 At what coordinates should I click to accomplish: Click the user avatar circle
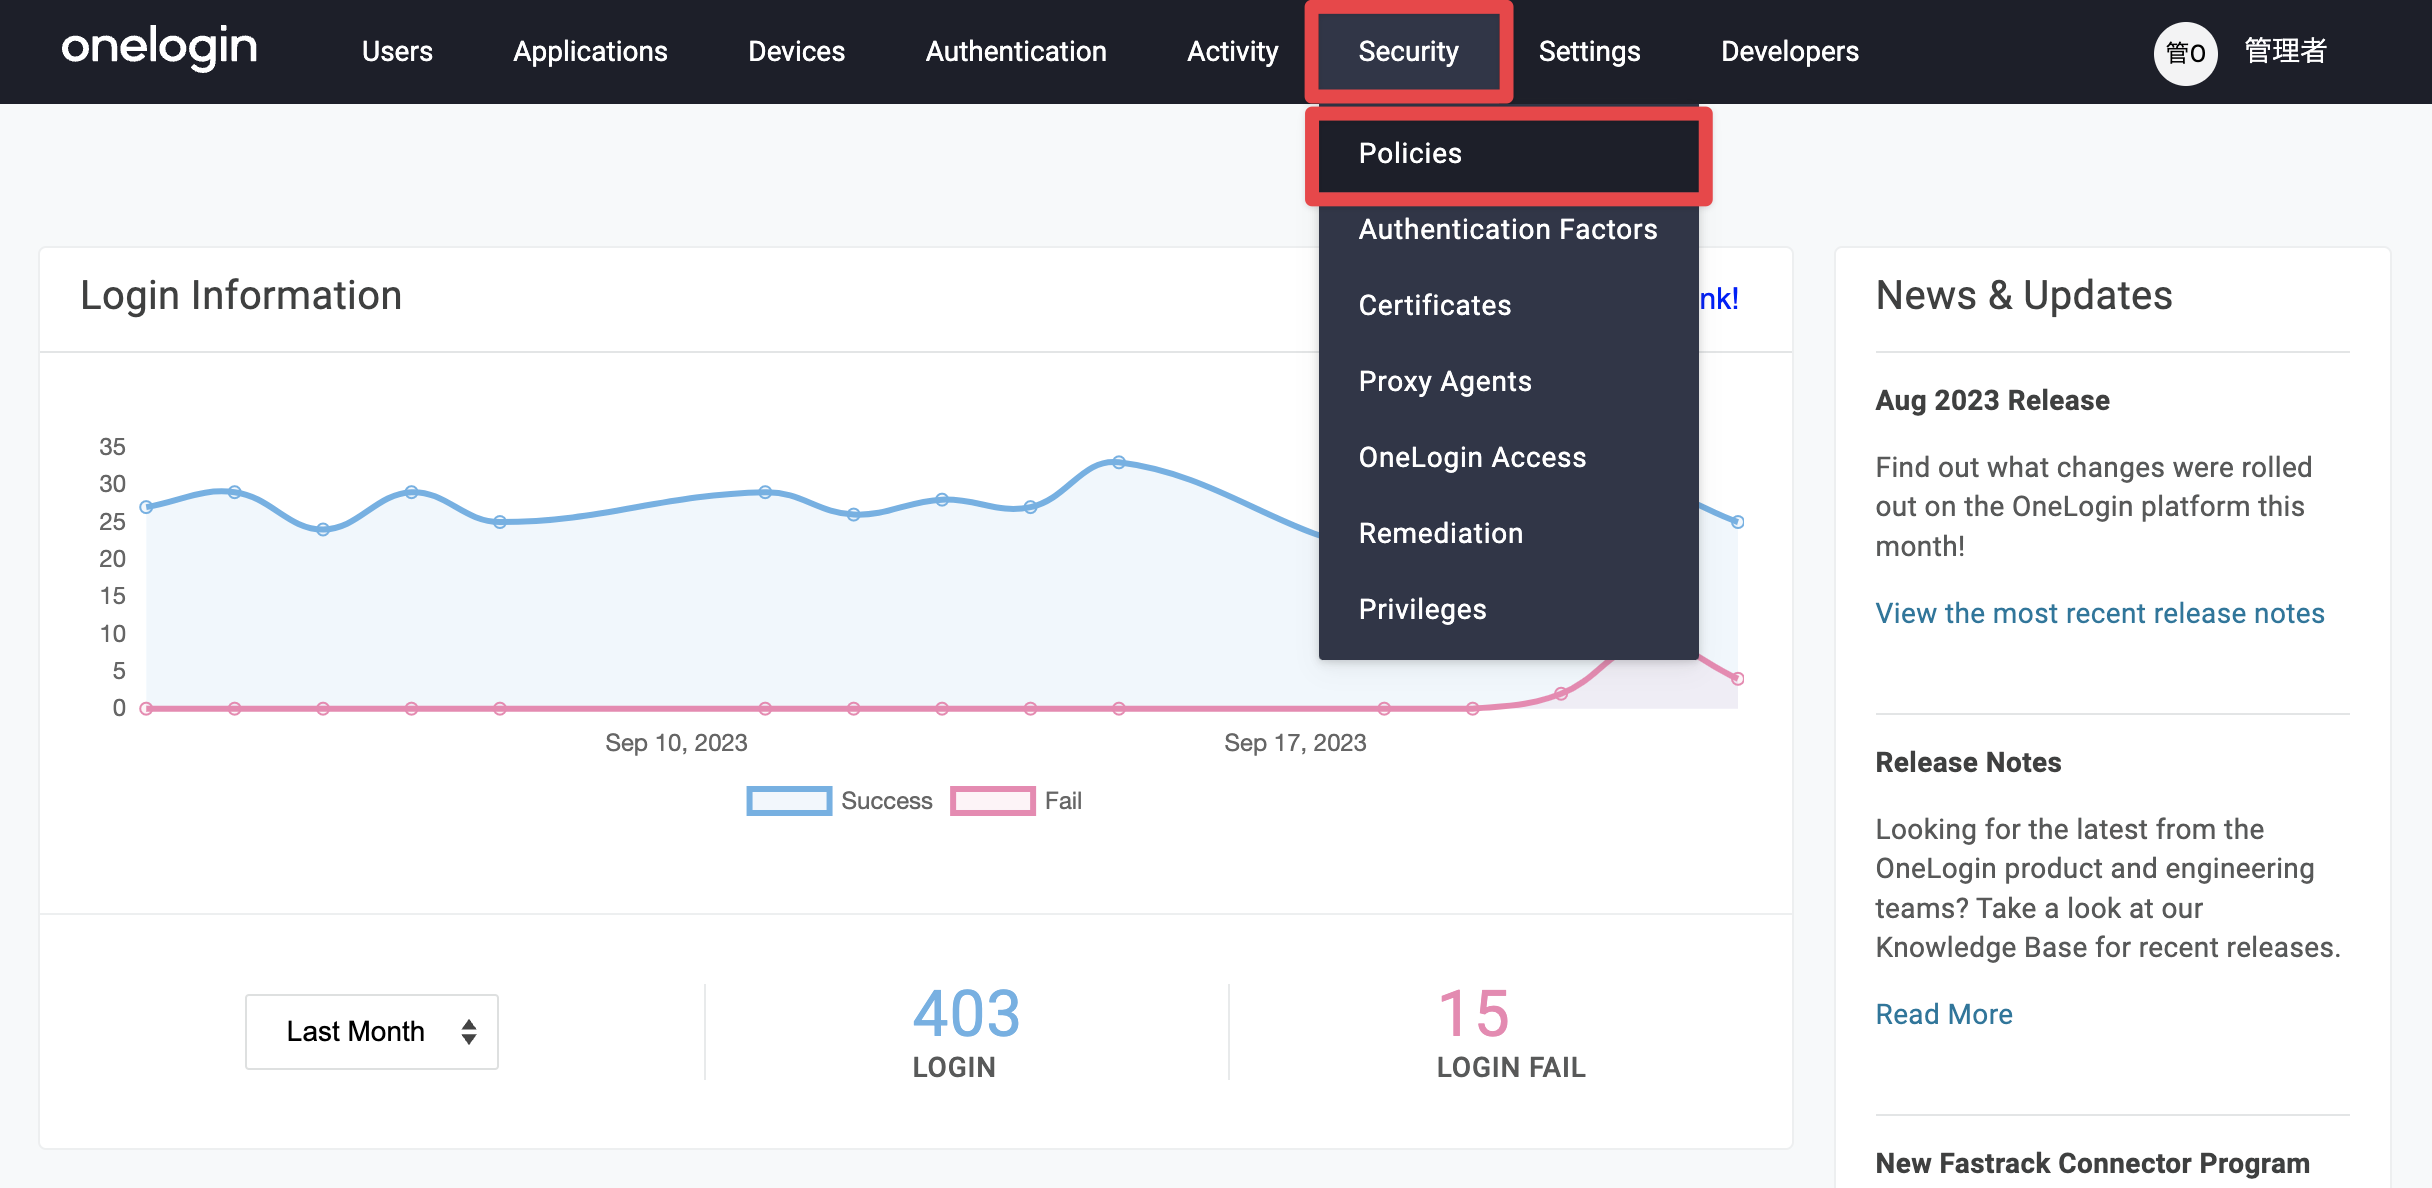click(x=2185, y=53)
